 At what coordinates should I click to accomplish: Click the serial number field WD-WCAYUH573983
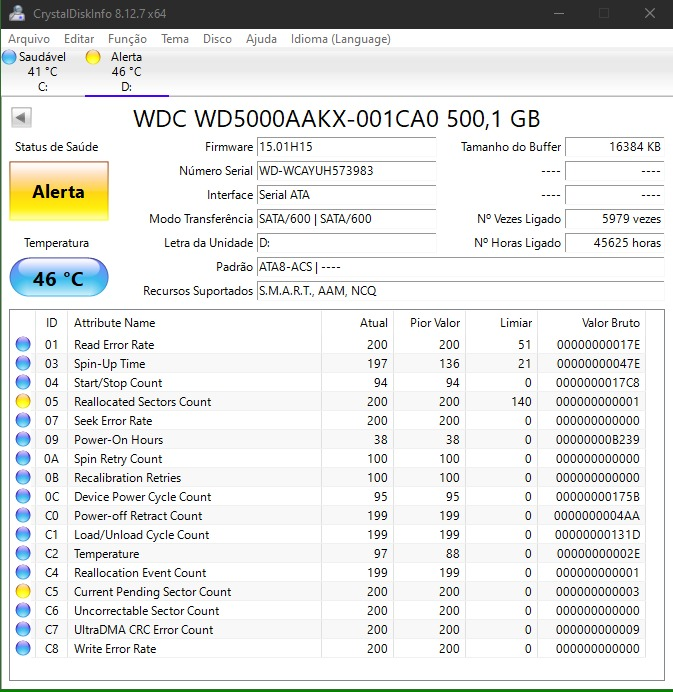(346, 170)
